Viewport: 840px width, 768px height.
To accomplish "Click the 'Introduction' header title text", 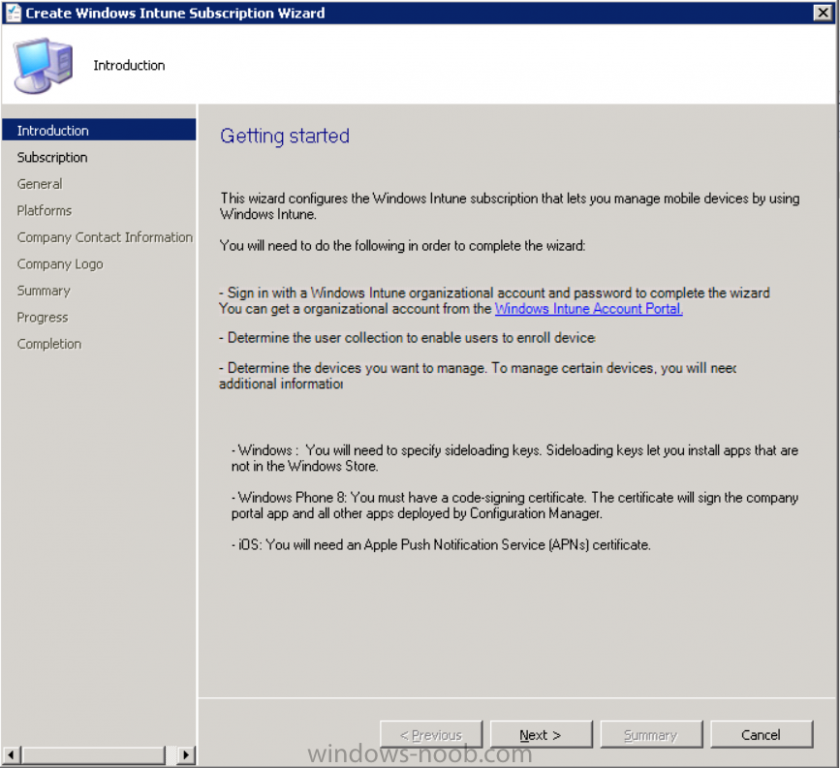I will (x=129, y=65).
